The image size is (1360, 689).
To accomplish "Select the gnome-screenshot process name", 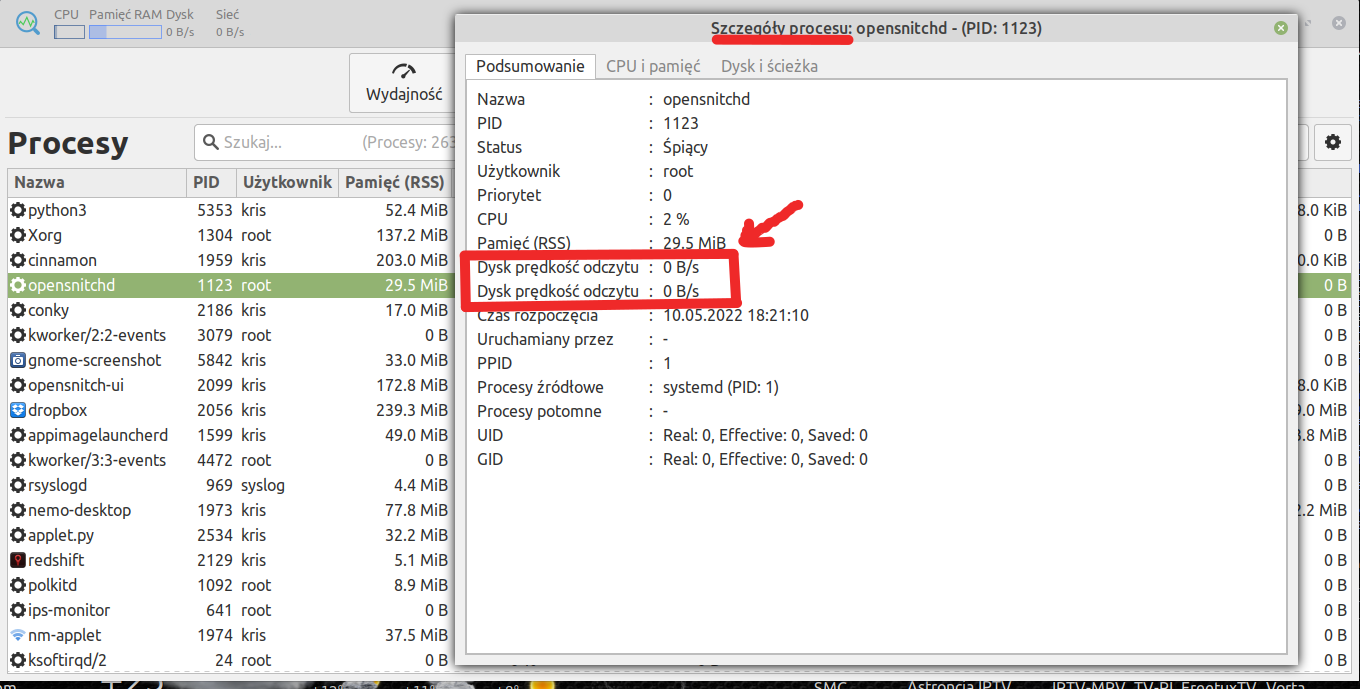I will (95, 360).
